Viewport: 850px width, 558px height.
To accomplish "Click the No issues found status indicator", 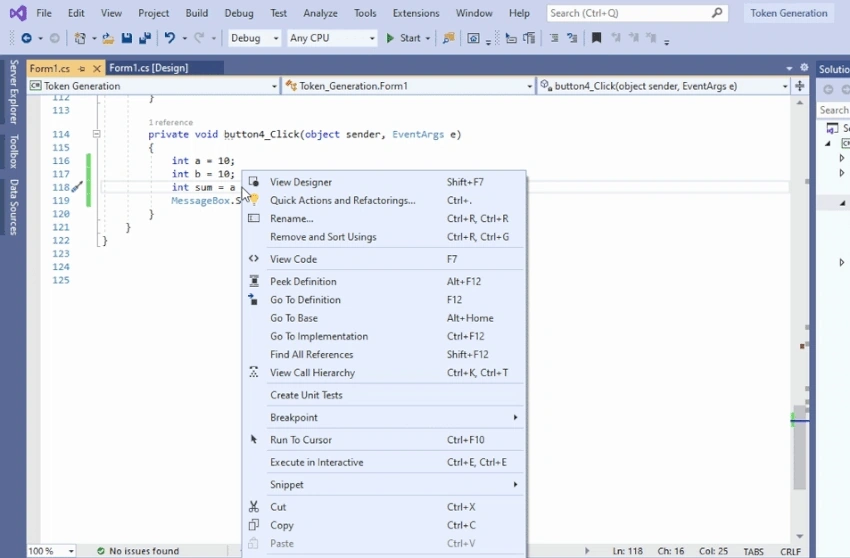I will point(138,551).
